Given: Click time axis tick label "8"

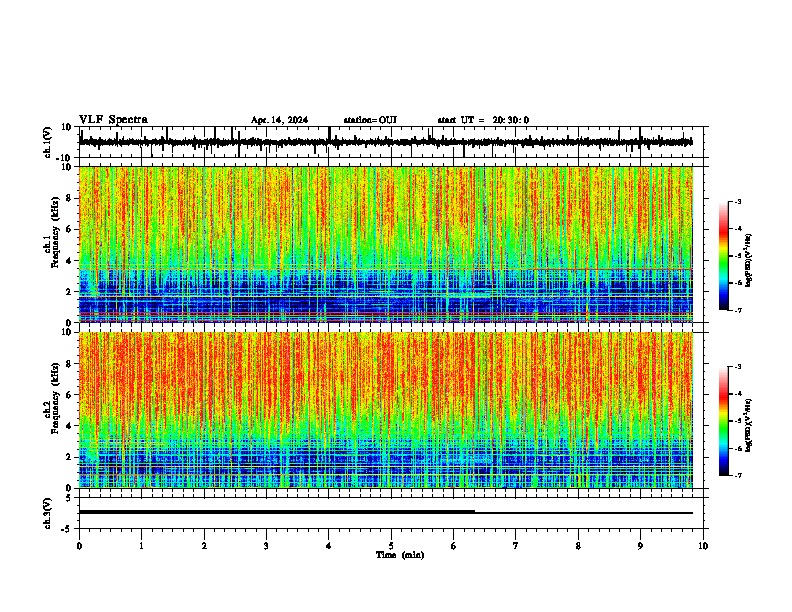Looking at the screenshot, I should click(578, 546).
